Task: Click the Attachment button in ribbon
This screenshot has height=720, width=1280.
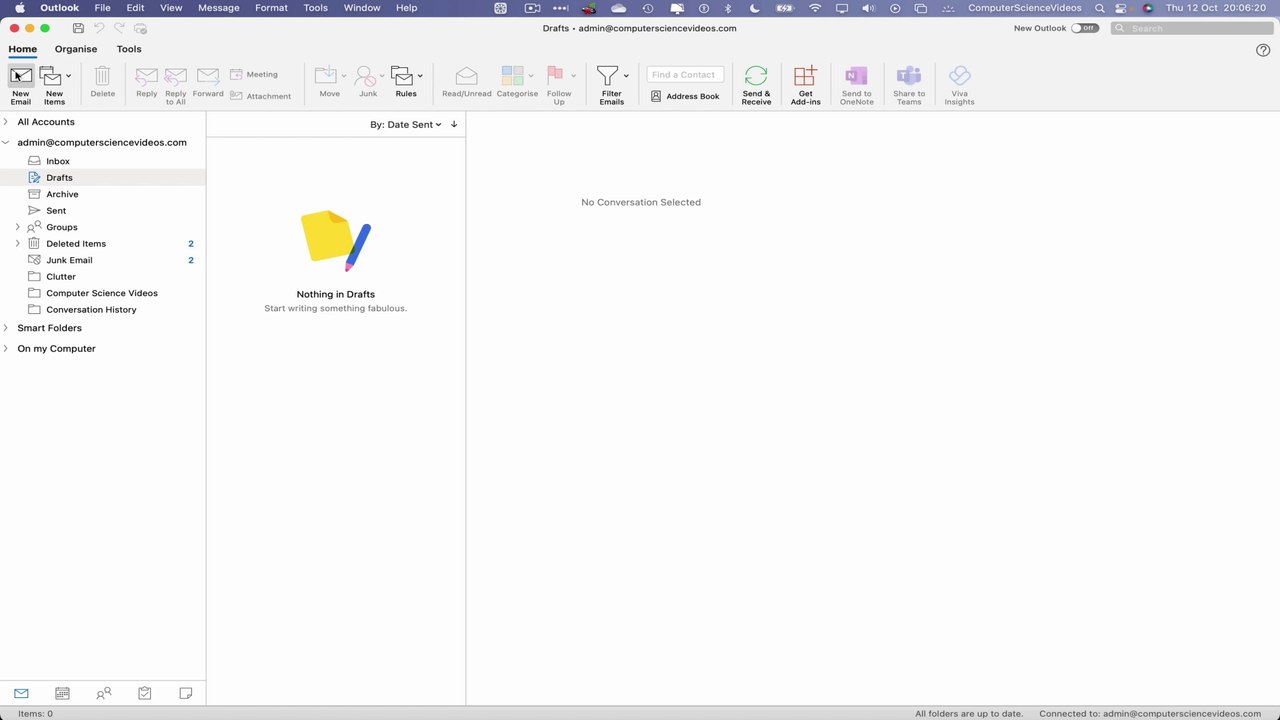Action: coord(260,96)
